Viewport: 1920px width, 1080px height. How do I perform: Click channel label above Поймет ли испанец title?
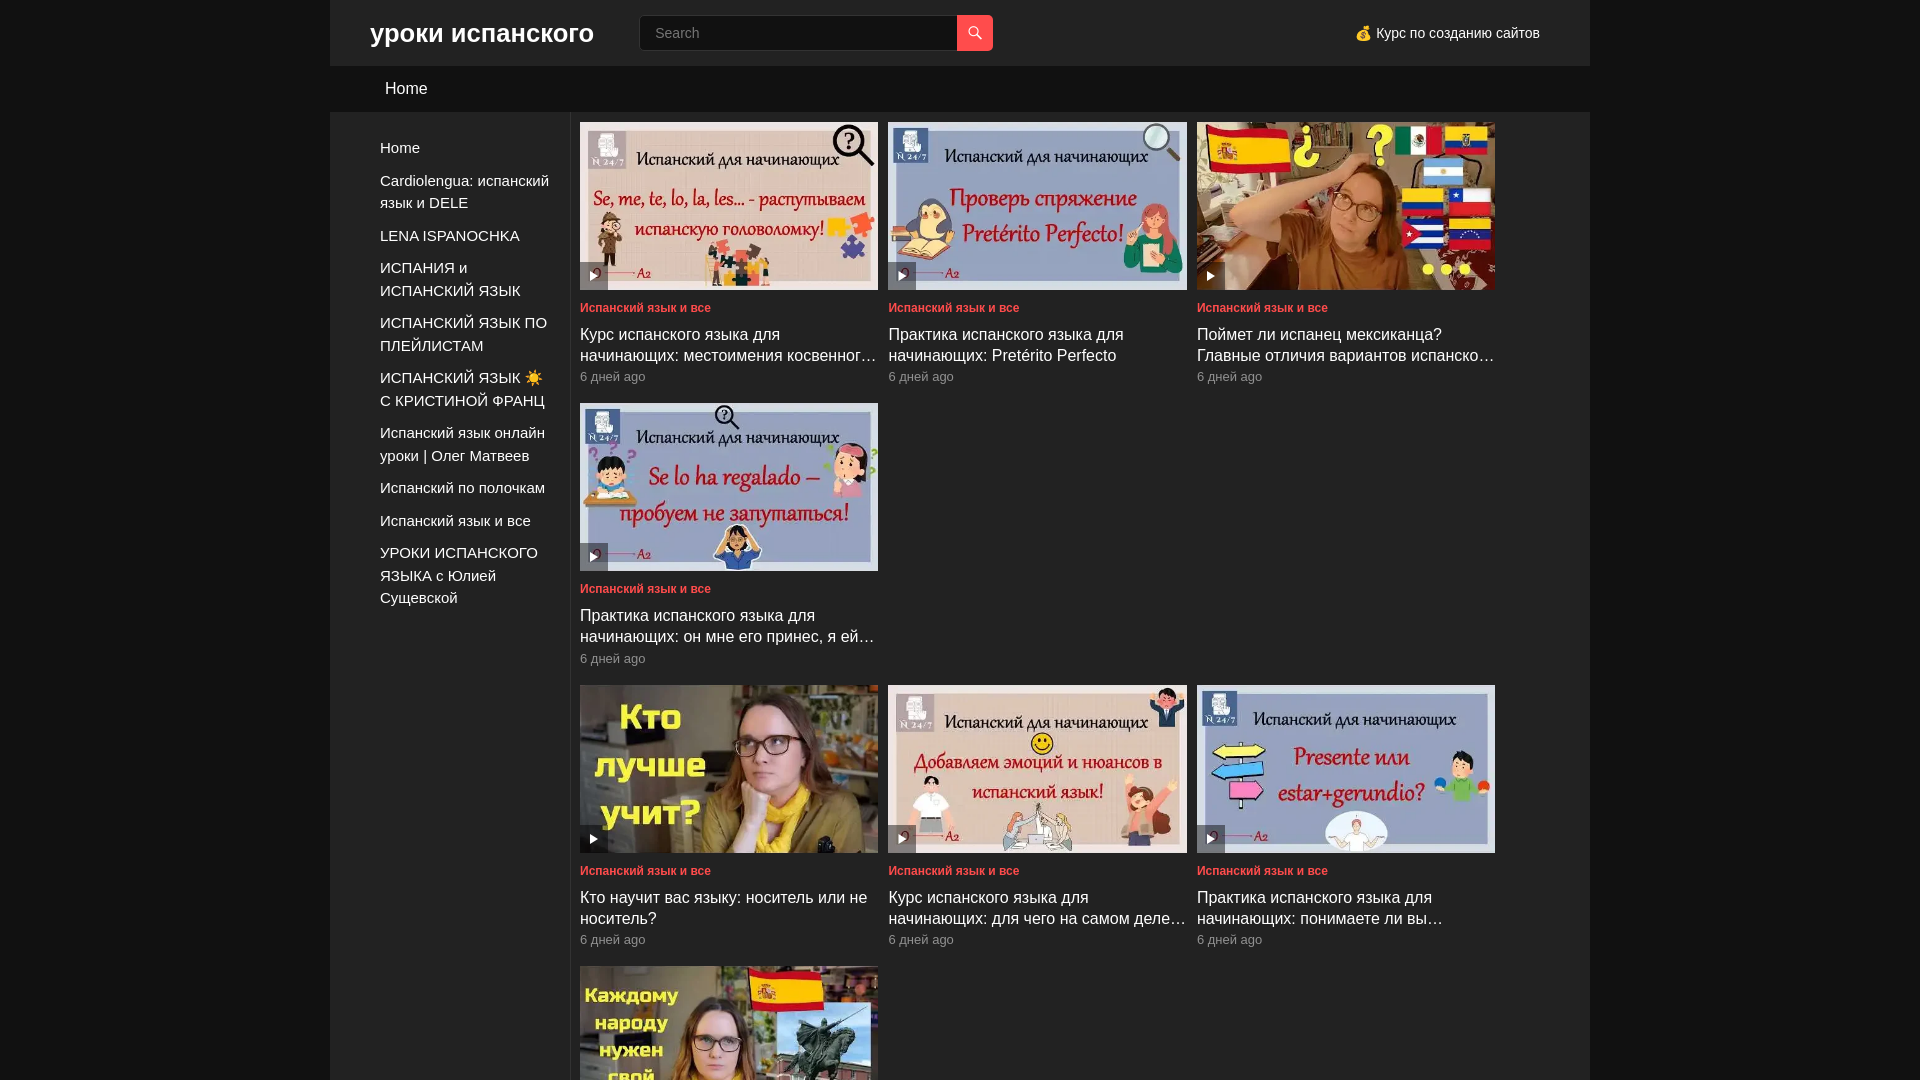click(x=1262, y=308)
